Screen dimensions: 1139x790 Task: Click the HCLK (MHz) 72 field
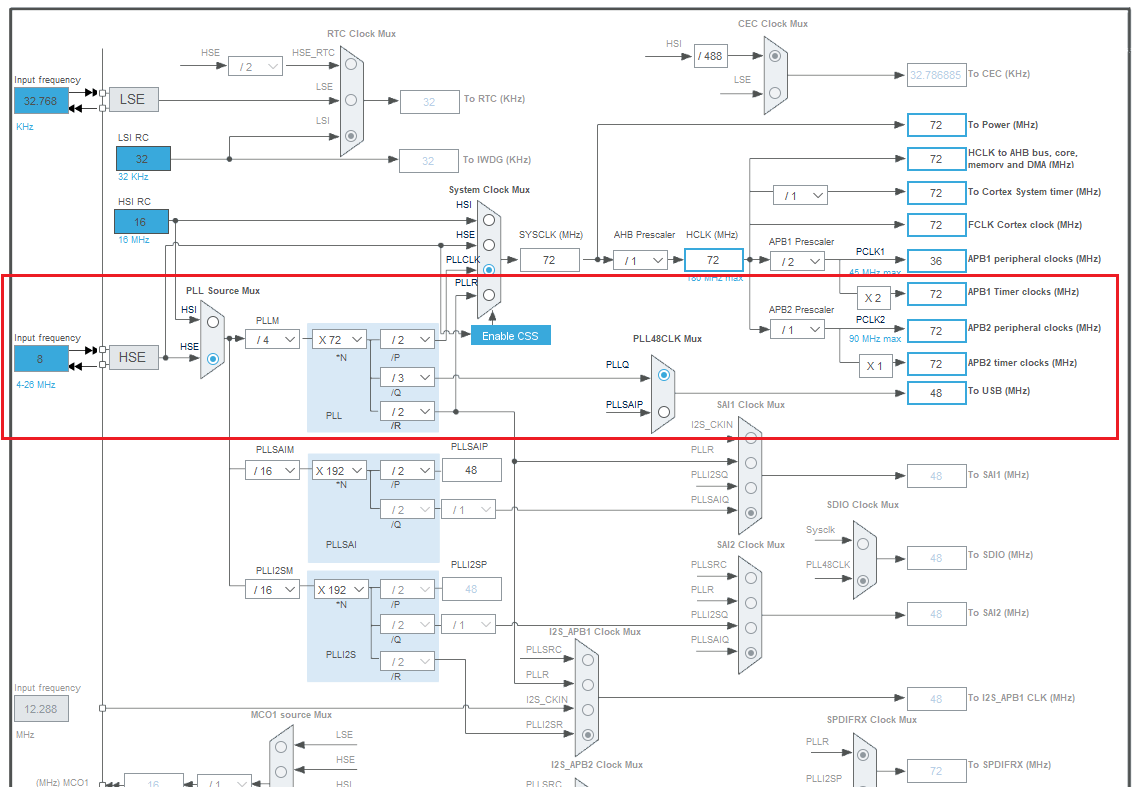click(x=713, y=260)
